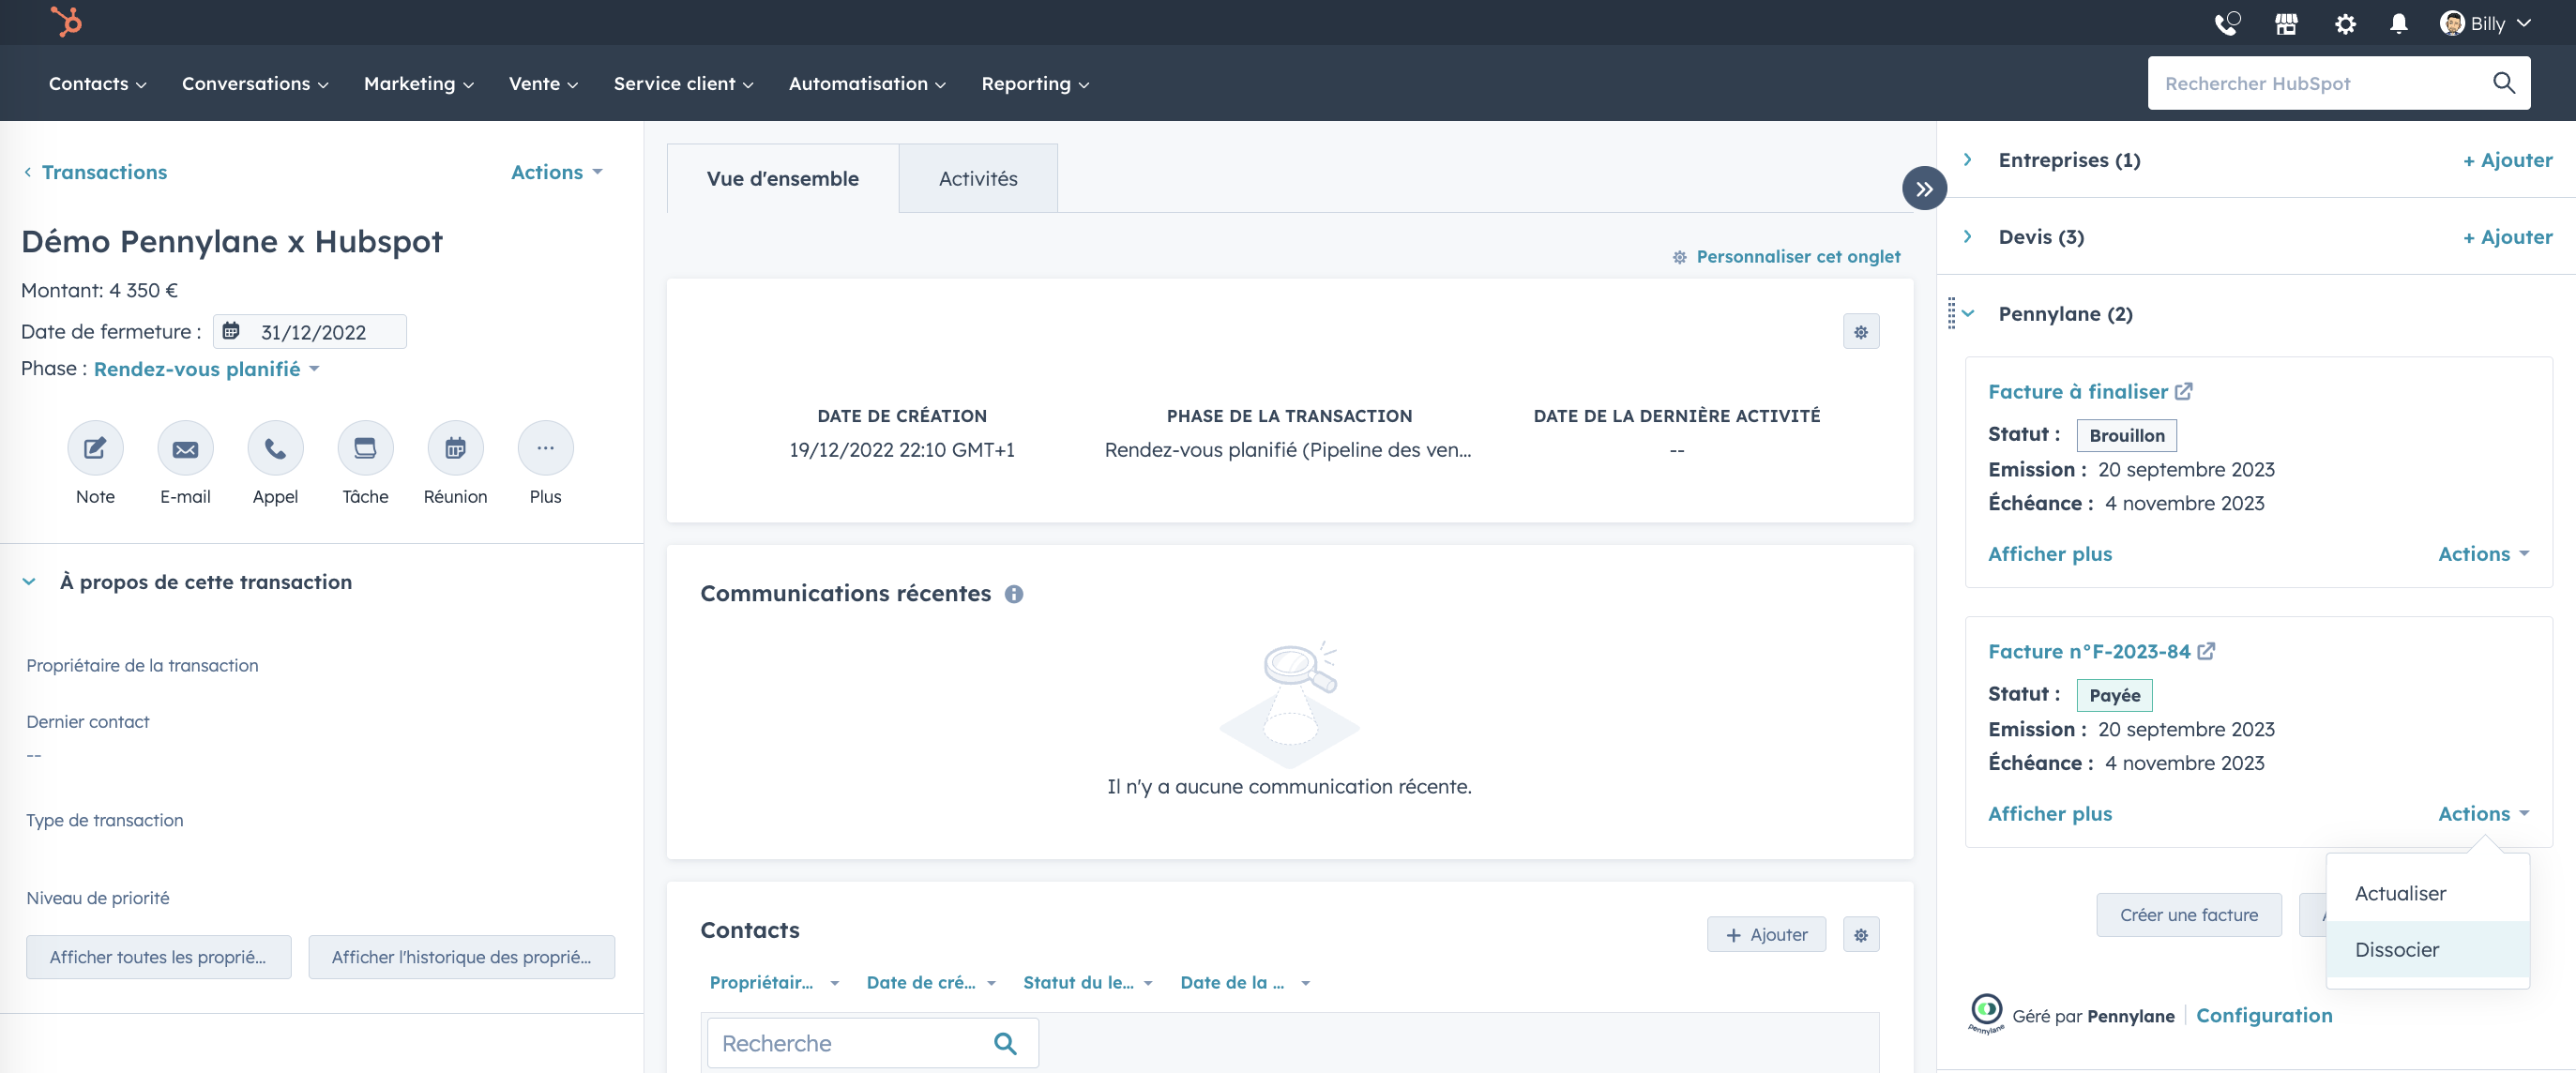Open the Contacts card settings gear
2576x1073 pixels.
click(1861, 935)
